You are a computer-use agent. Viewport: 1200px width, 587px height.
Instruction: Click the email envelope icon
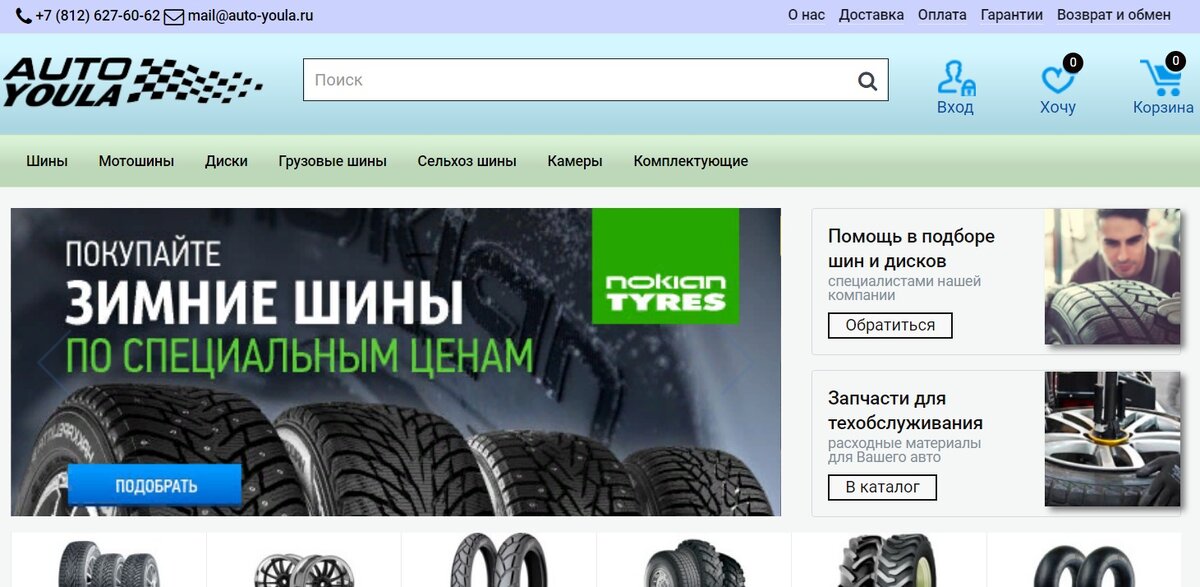[174, 16]
